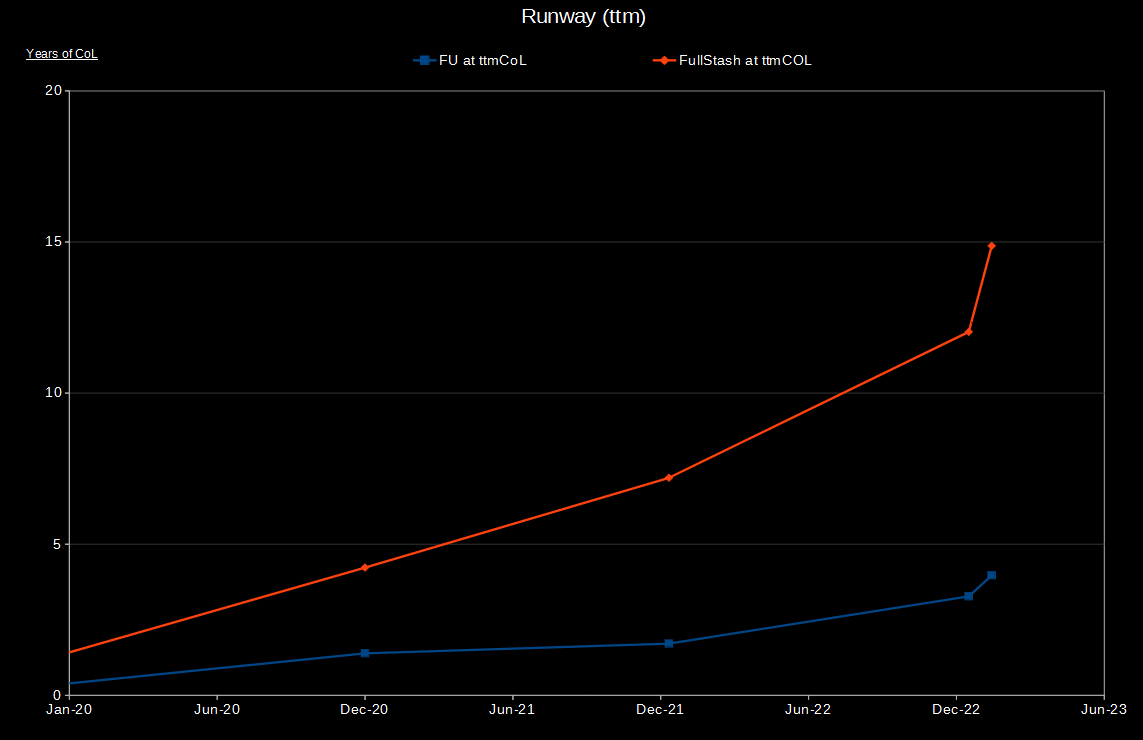Click the y-axis label 10
This screenshot has height=740, width=1143.
[x=53, y=393]
